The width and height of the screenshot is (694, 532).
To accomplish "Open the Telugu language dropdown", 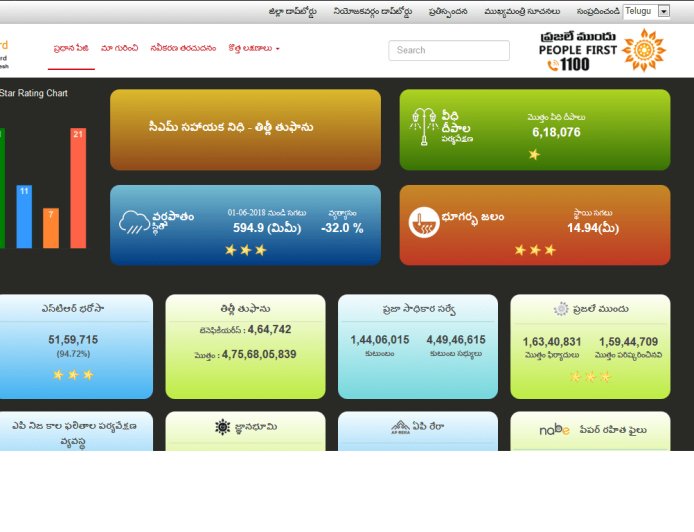I will [646, 11].
